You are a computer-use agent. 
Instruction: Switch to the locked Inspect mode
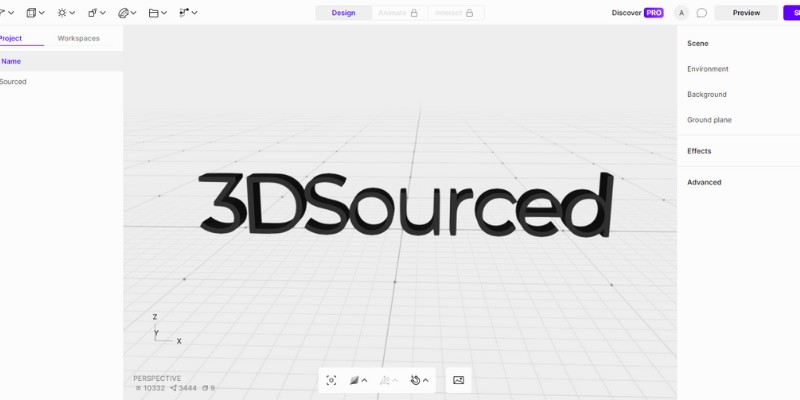(455, 13)
